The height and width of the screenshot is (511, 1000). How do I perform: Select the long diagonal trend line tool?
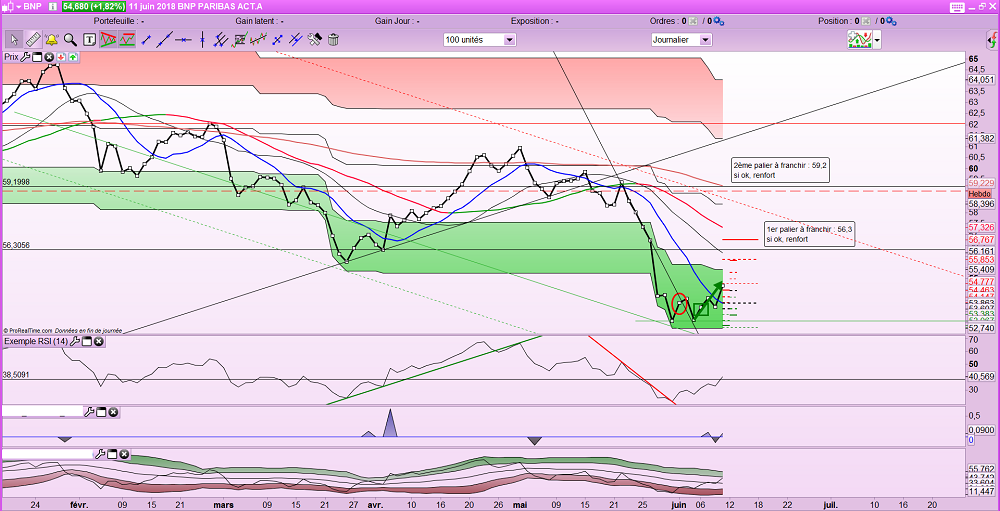pyautogui.click(x=165, y=40)
